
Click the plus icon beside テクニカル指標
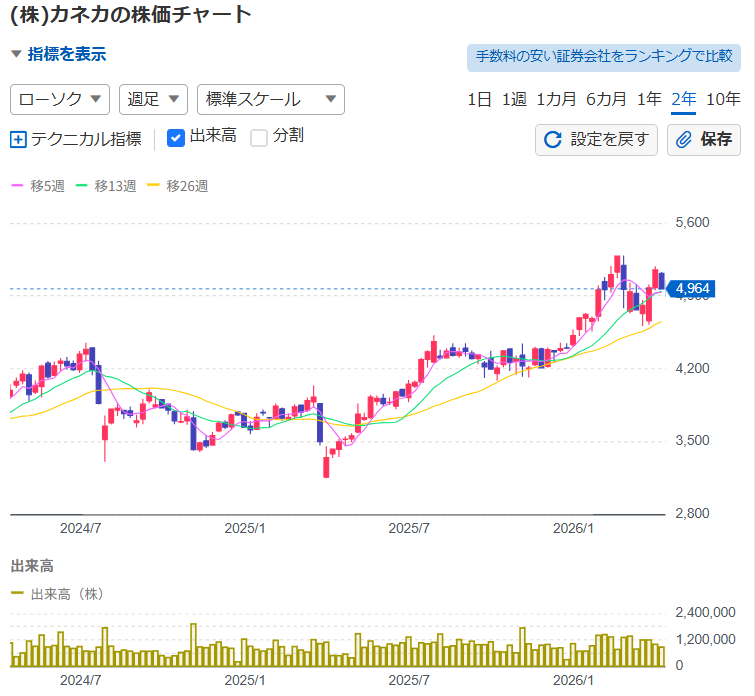point(18,139)
